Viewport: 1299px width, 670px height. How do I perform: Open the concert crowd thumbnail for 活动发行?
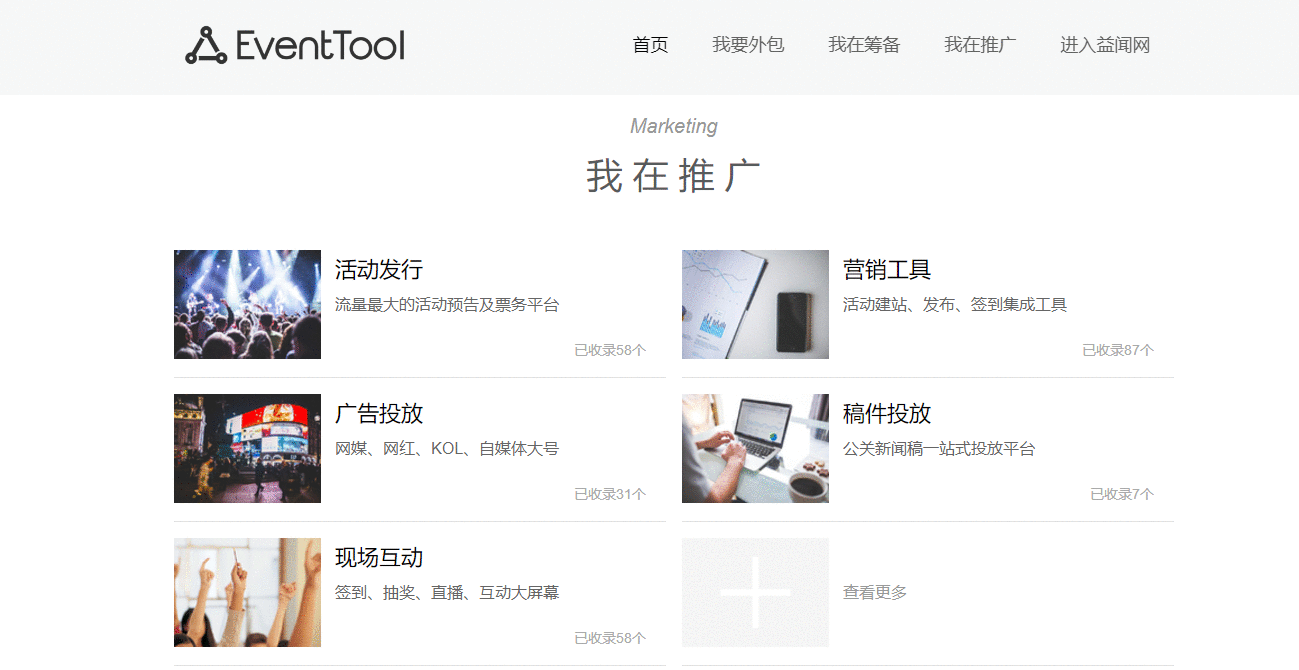click(x=247, y=304)
